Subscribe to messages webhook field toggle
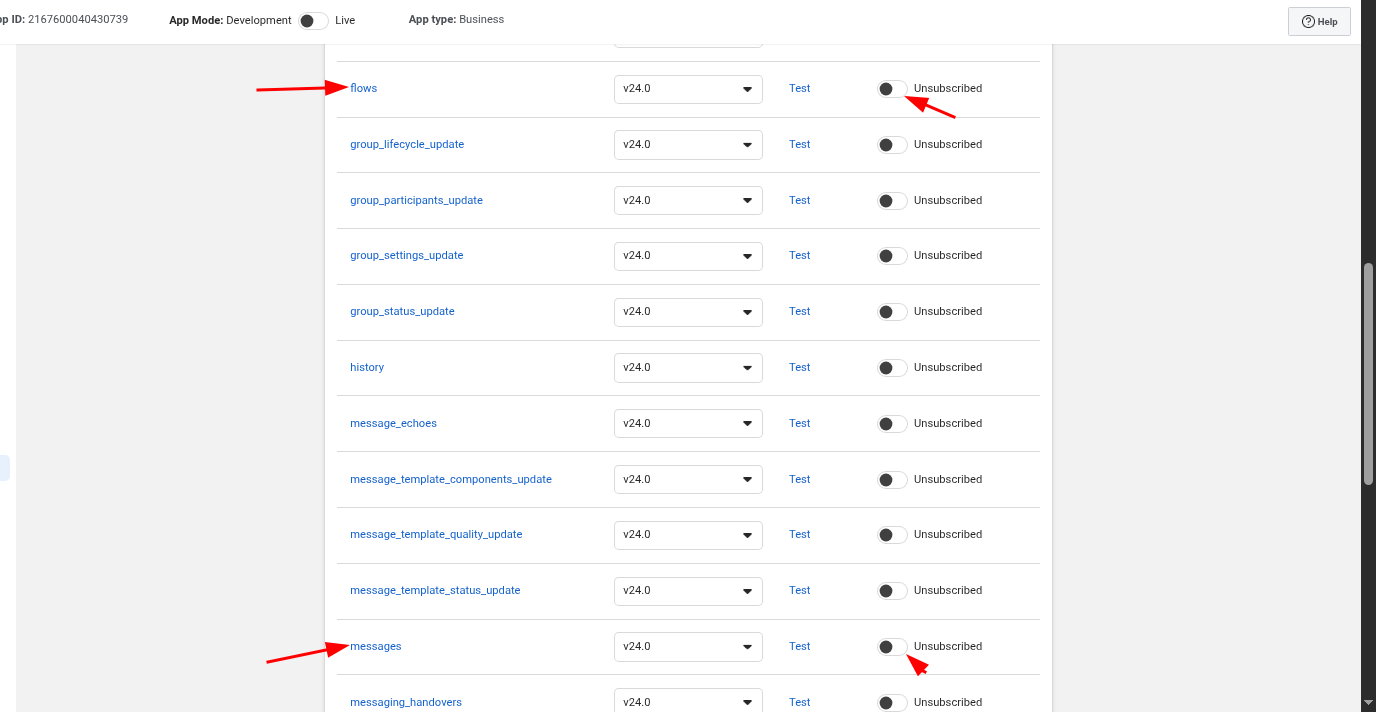The image size is (1376, 712). coord(892,647)
